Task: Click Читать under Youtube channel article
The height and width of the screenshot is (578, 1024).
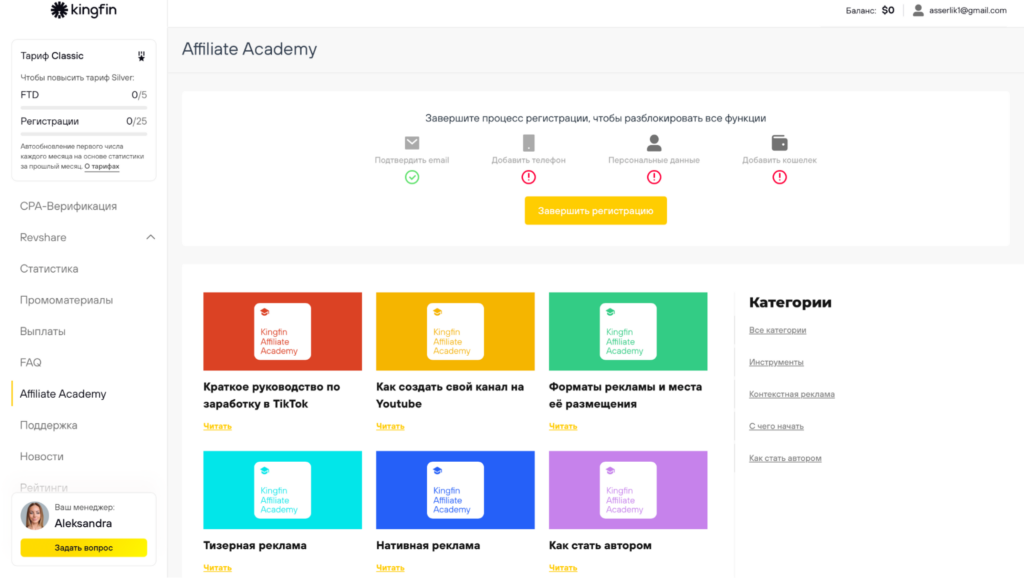Action: pyautogui.click(x=390, y=426)
